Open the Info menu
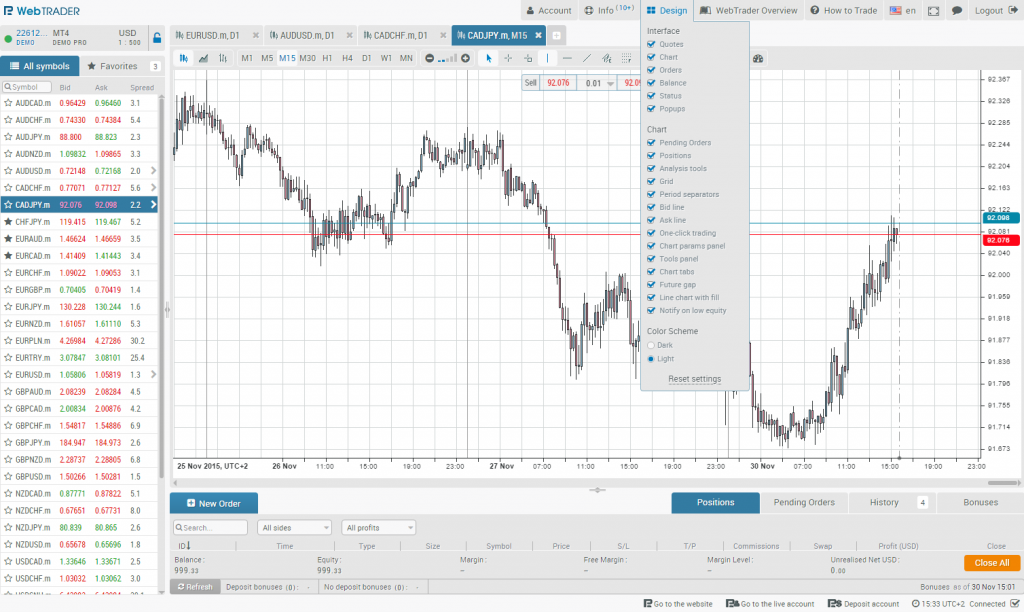1024x612 pixels. tap(609, 10)
